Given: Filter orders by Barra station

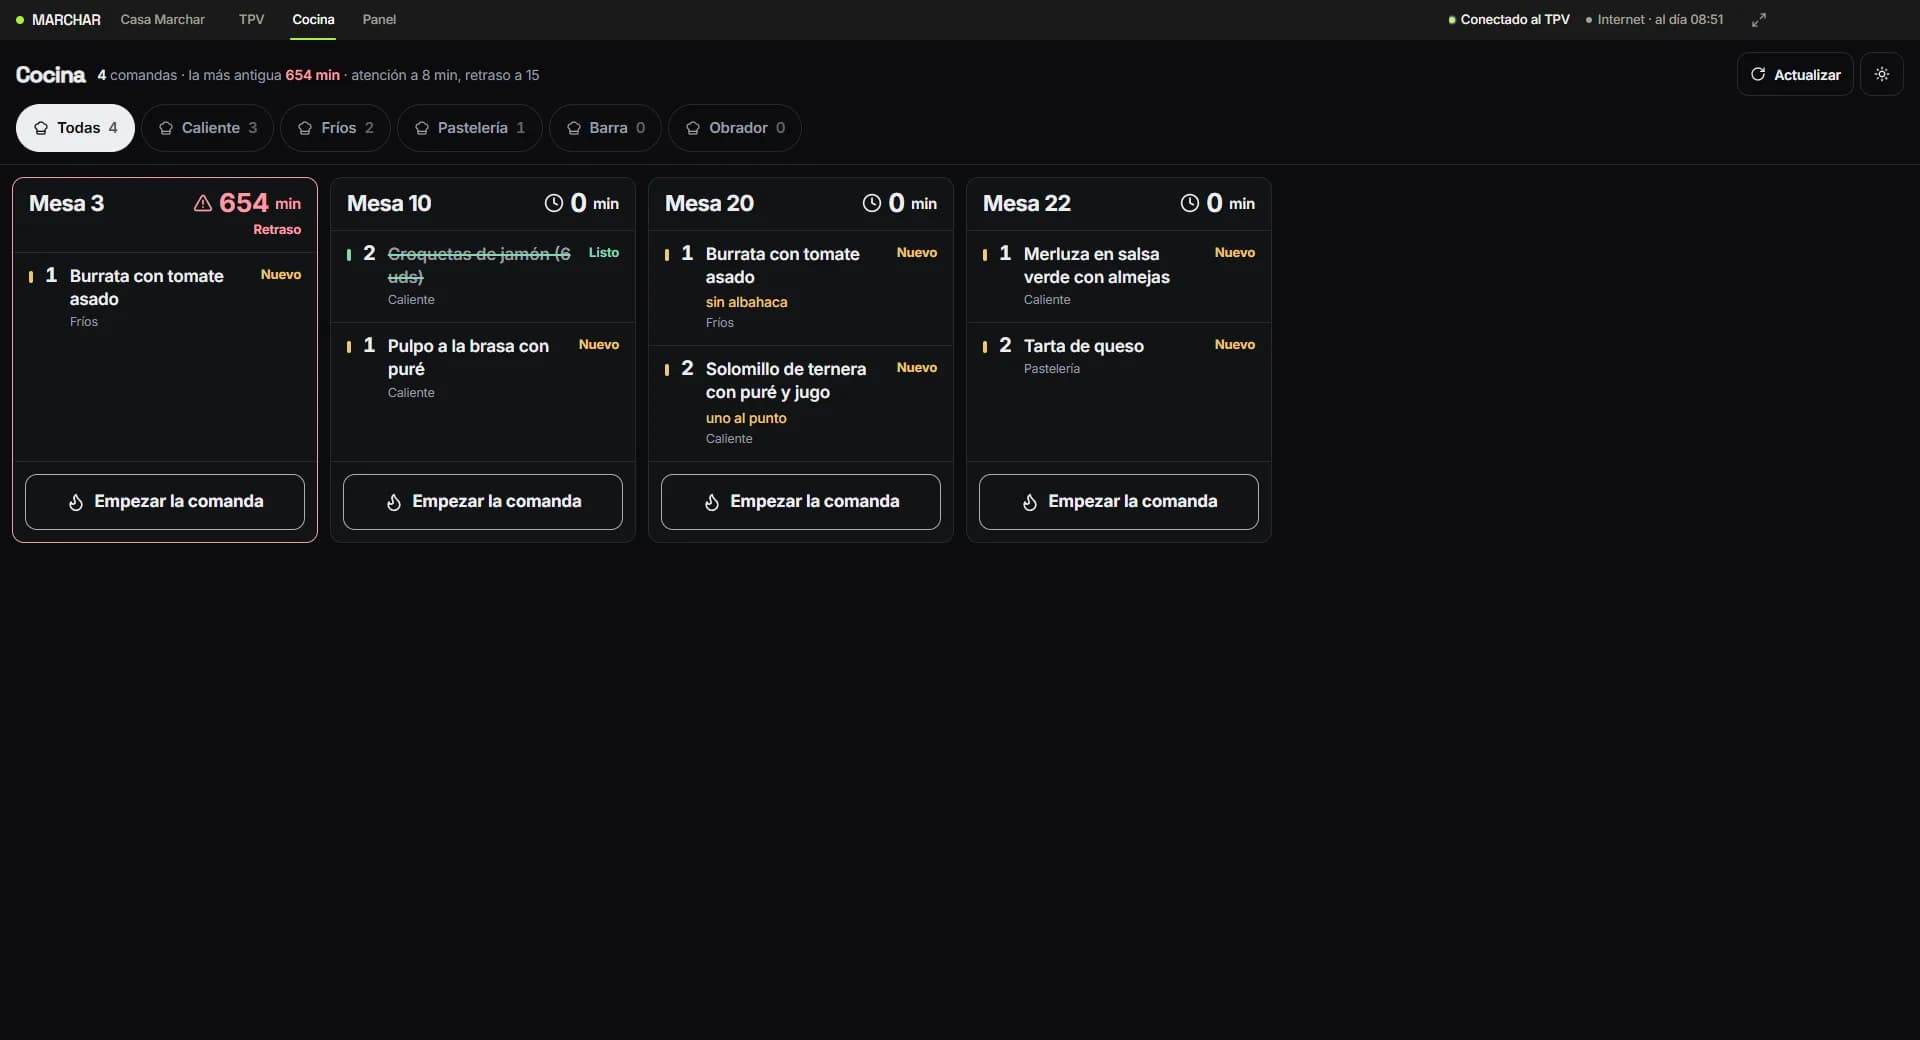Looking at the screenshot, I should 605,128.
